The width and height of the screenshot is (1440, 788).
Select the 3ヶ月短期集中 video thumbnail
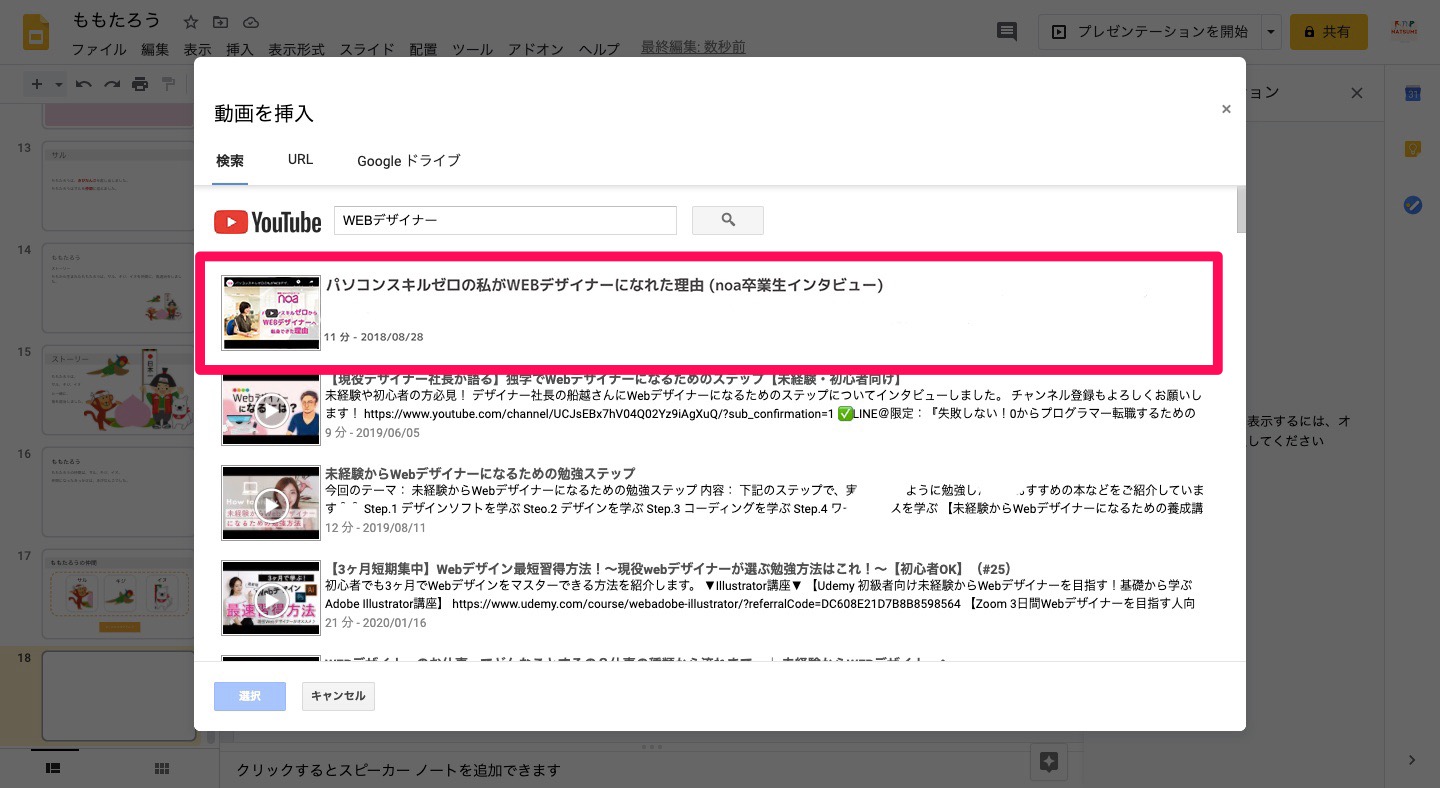click(x=271, y=598)
